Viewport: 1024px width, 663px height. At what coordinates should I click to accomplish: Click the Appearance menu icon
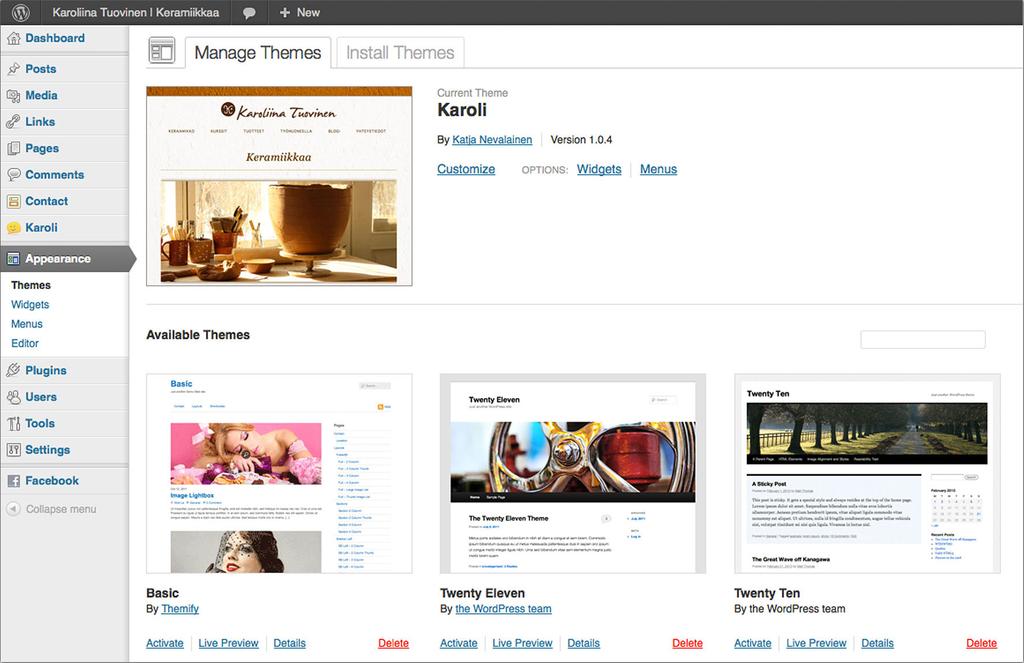point(14,259)
